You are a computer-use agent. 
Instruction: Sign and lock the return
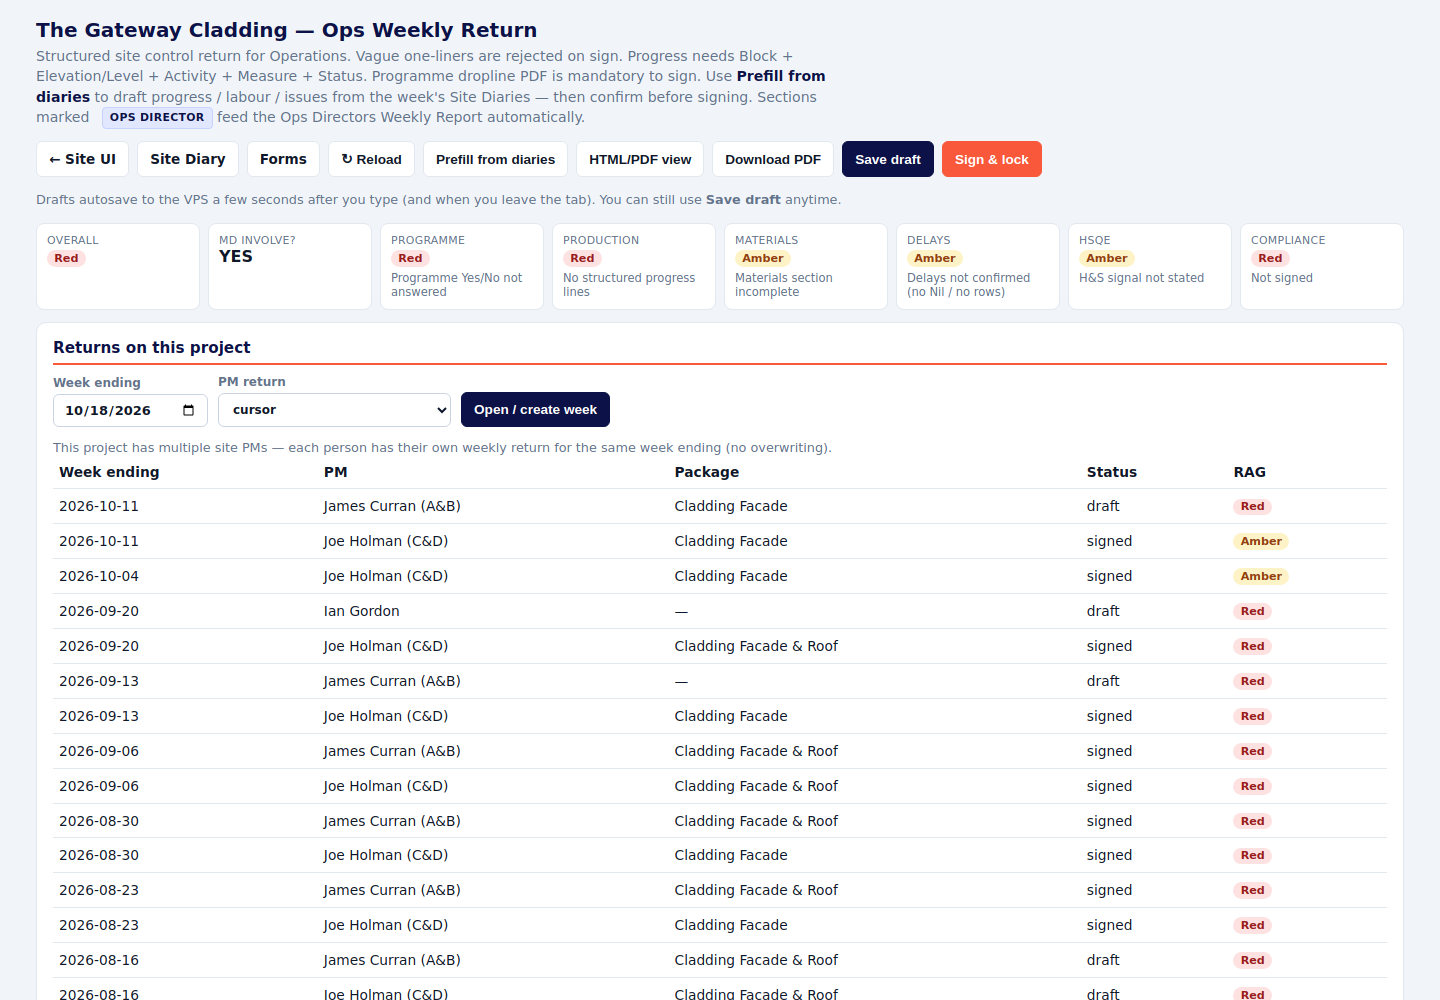992,159
